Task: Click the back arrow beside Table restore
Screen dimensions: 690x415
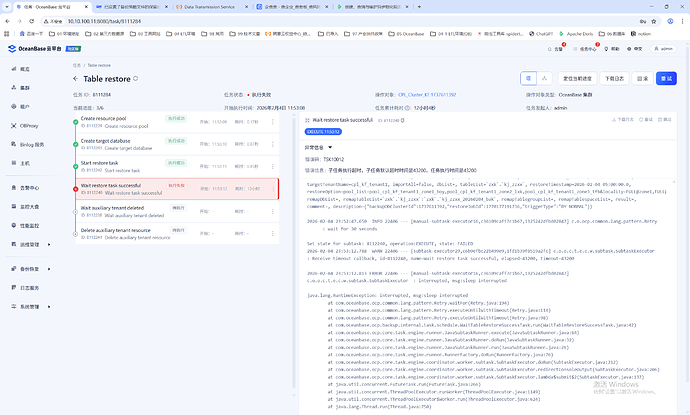Action: pyautogui.click(x=74, y=77)
